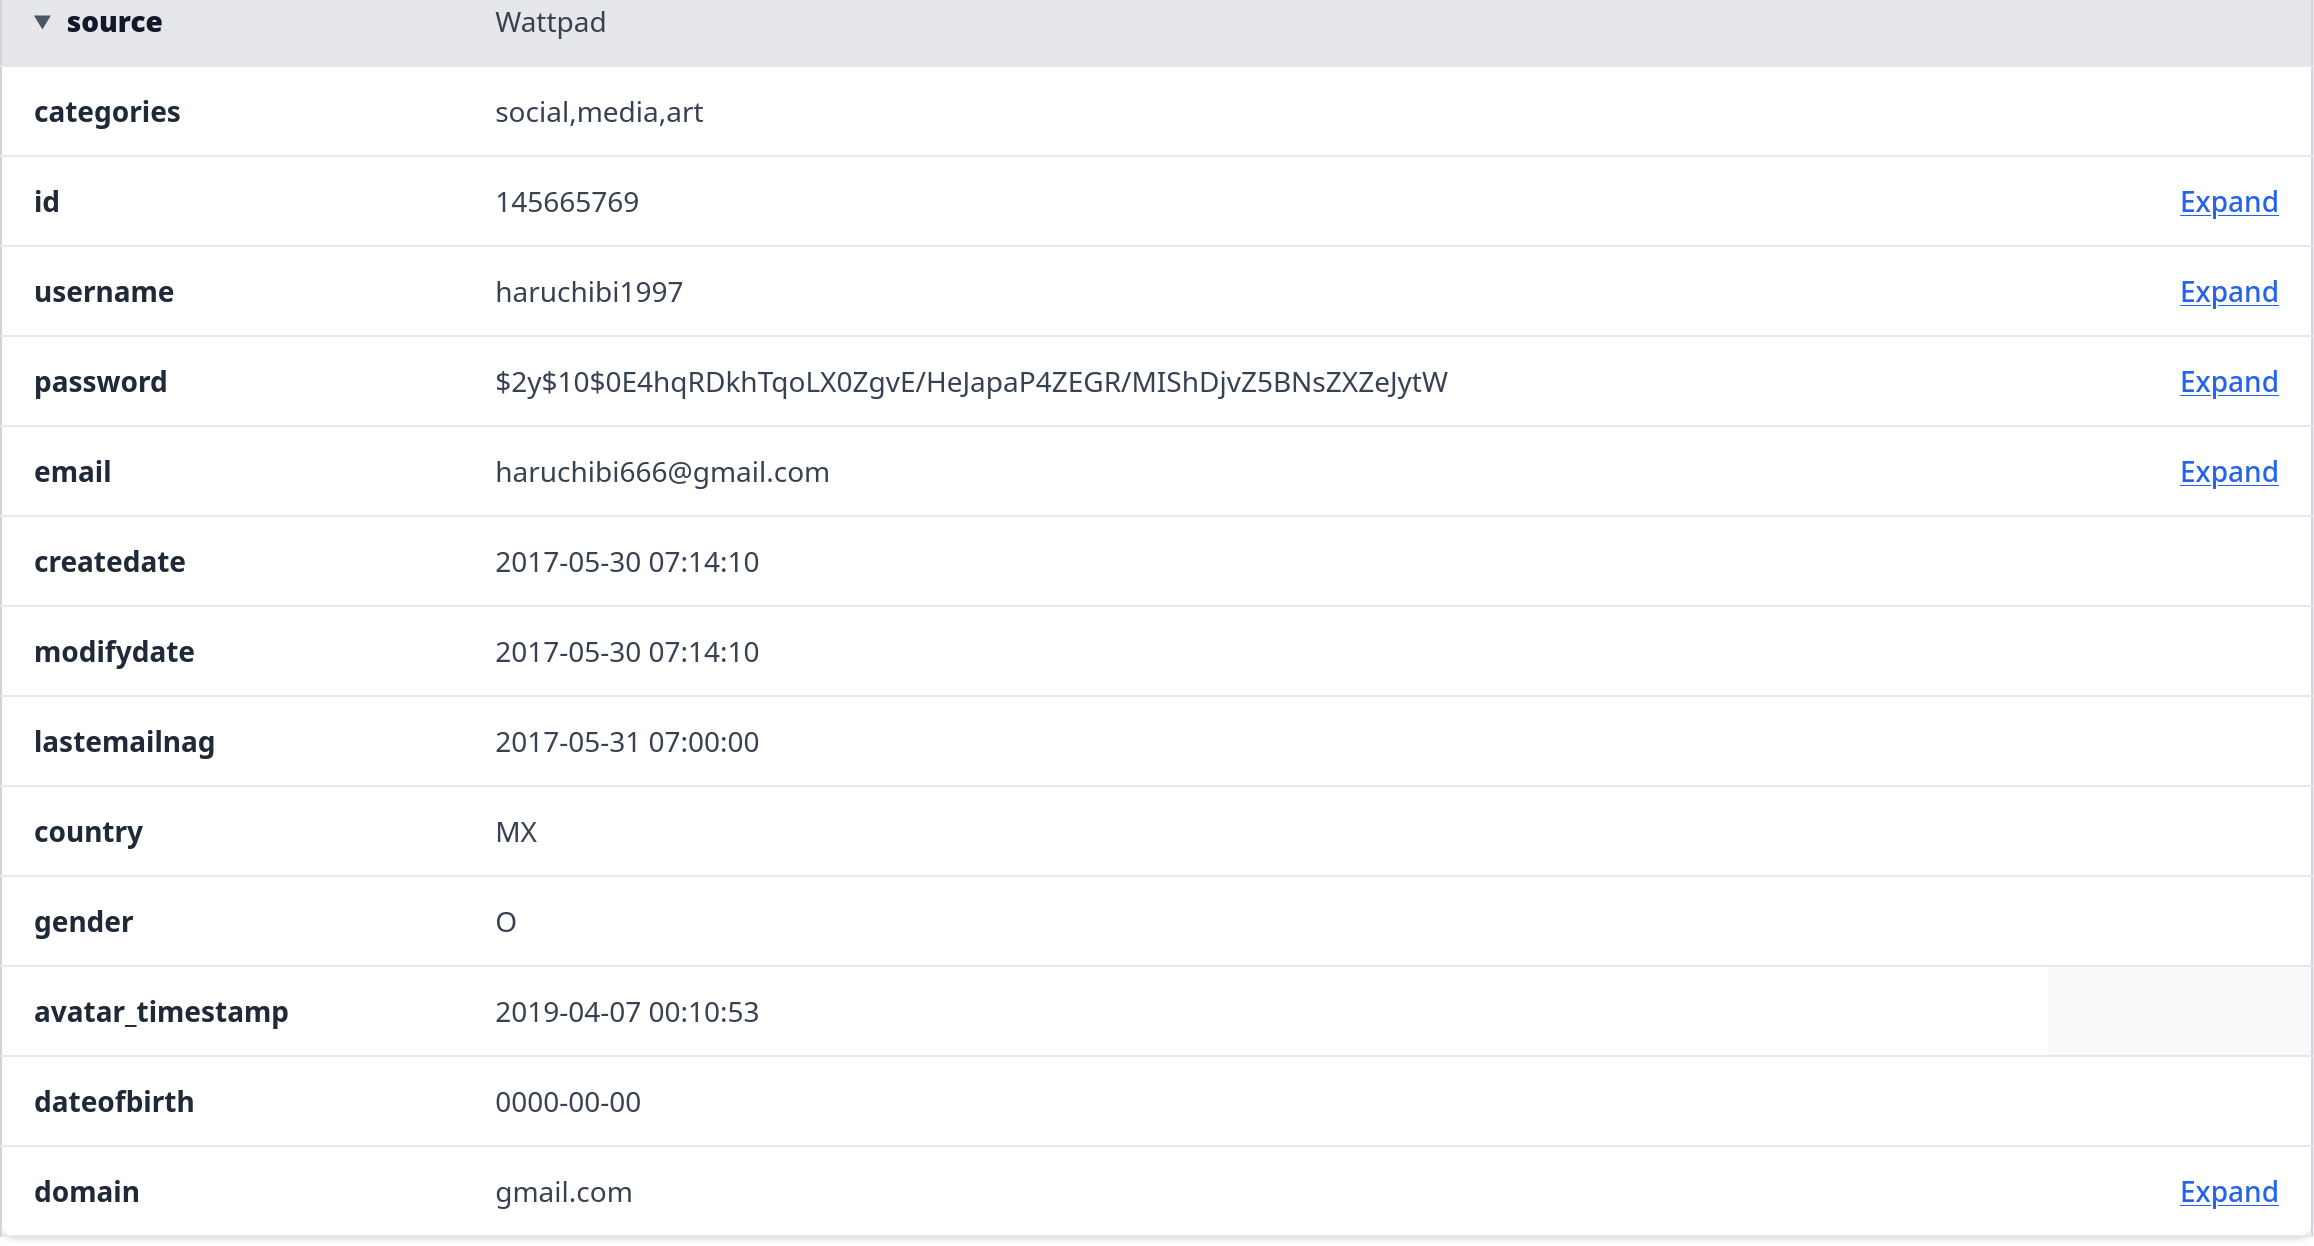Click the createdate timestamp value

click(x=626, y=562)
